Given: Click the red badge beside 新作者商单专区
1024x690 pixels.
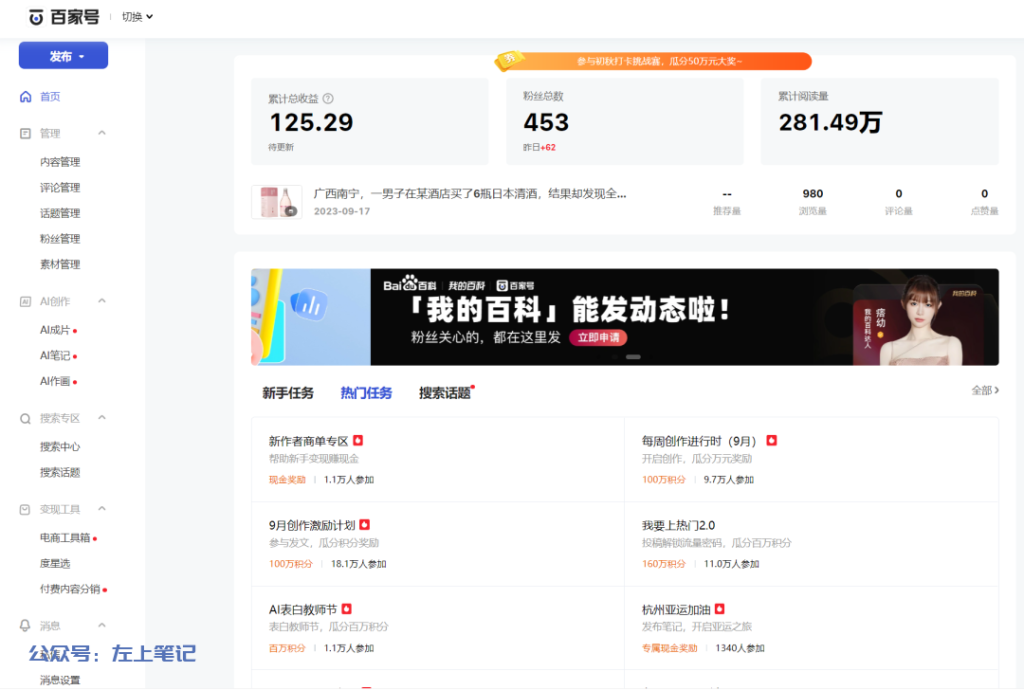Looking at the screenshot, I should (358, 441).
